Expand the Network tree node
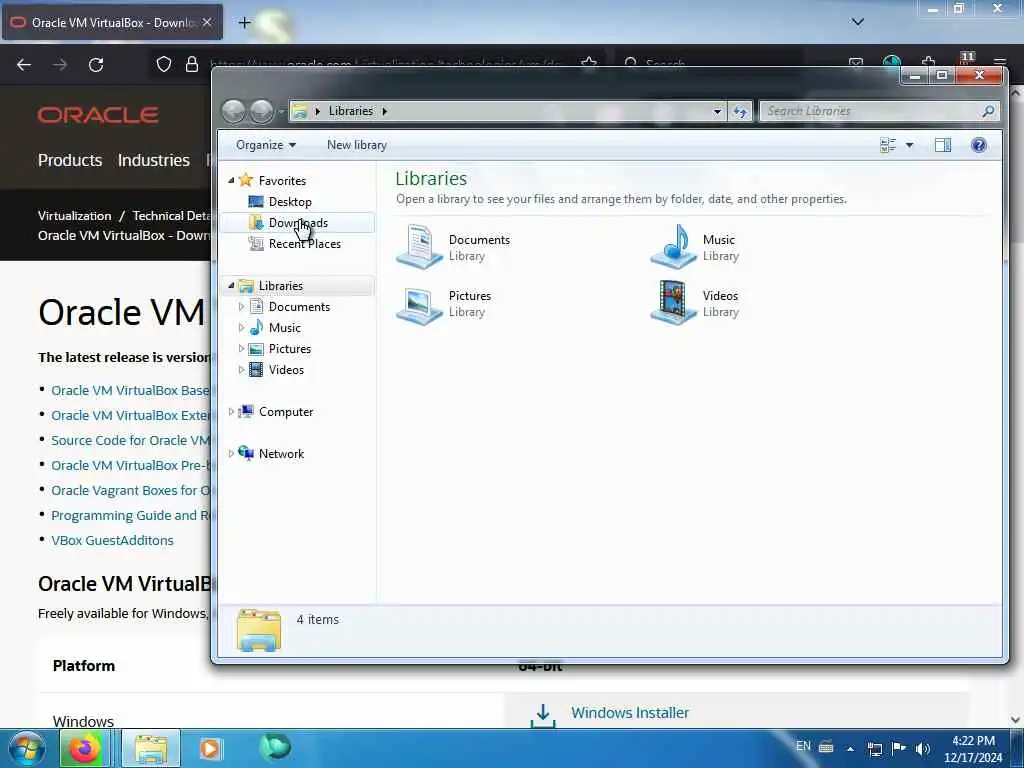1024x768 pixels. point(231,453)
